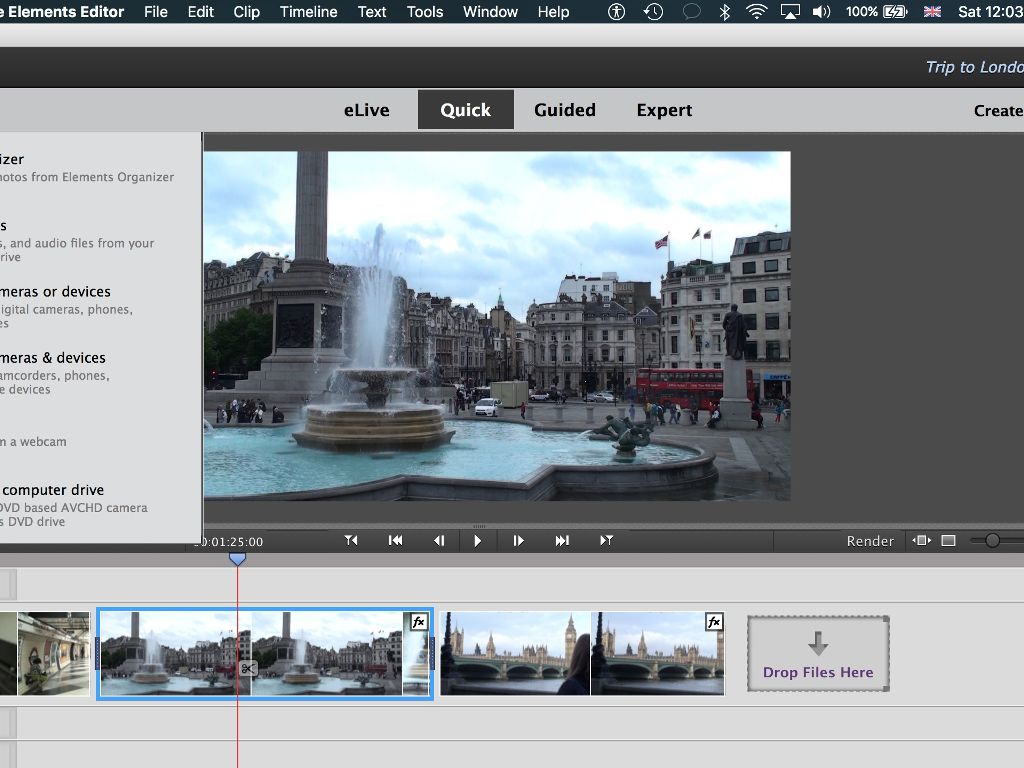Viewport: 1024px width, 768px height.
Task: Click the Drop Files Here placeholder
Action: pos(818,654)
